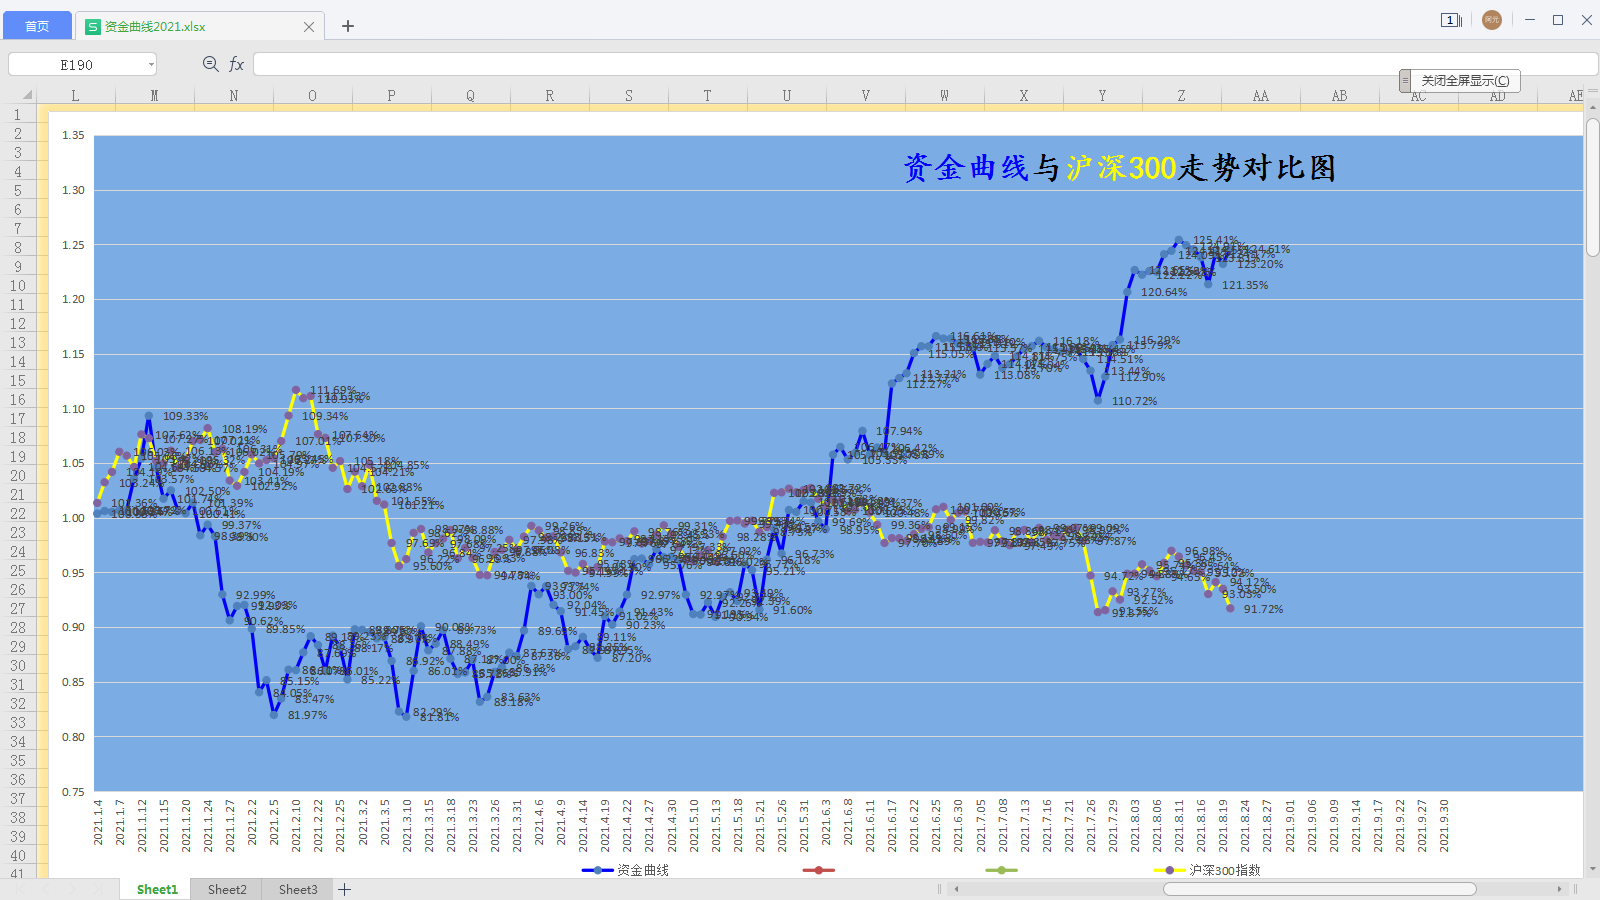Select column L header
This screenshot has height=900, width=1600.
(x=75, y=96)
